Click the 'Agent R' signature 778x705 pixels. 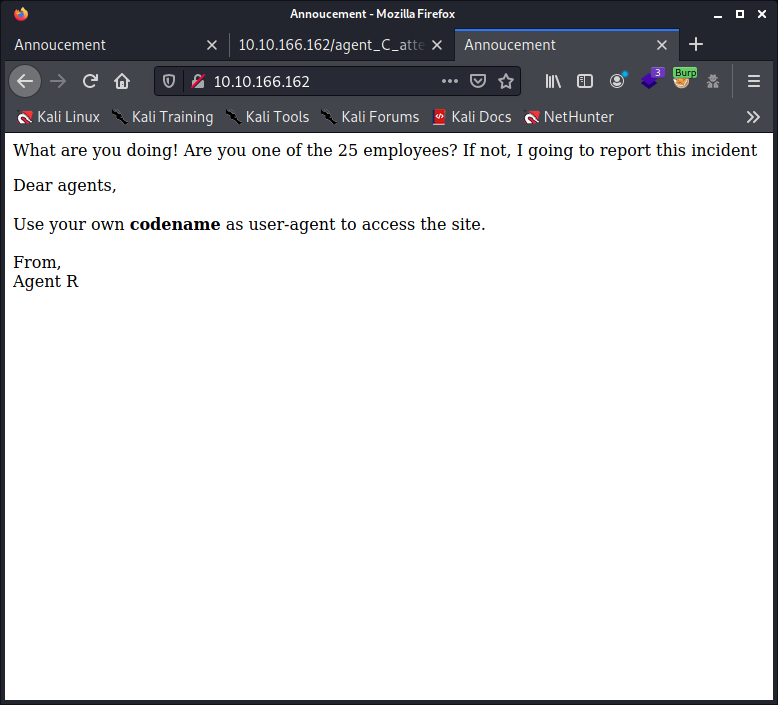46,281
